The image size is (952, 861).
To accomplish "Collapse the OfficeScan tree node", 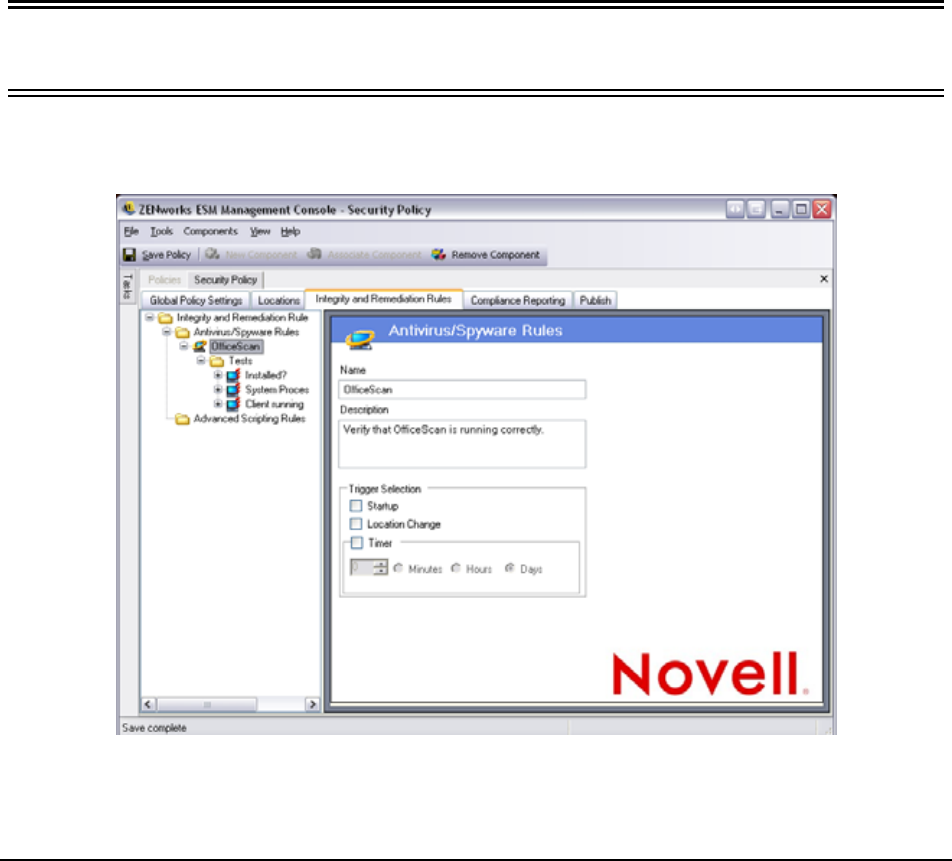I will click(x=183, y=346).
